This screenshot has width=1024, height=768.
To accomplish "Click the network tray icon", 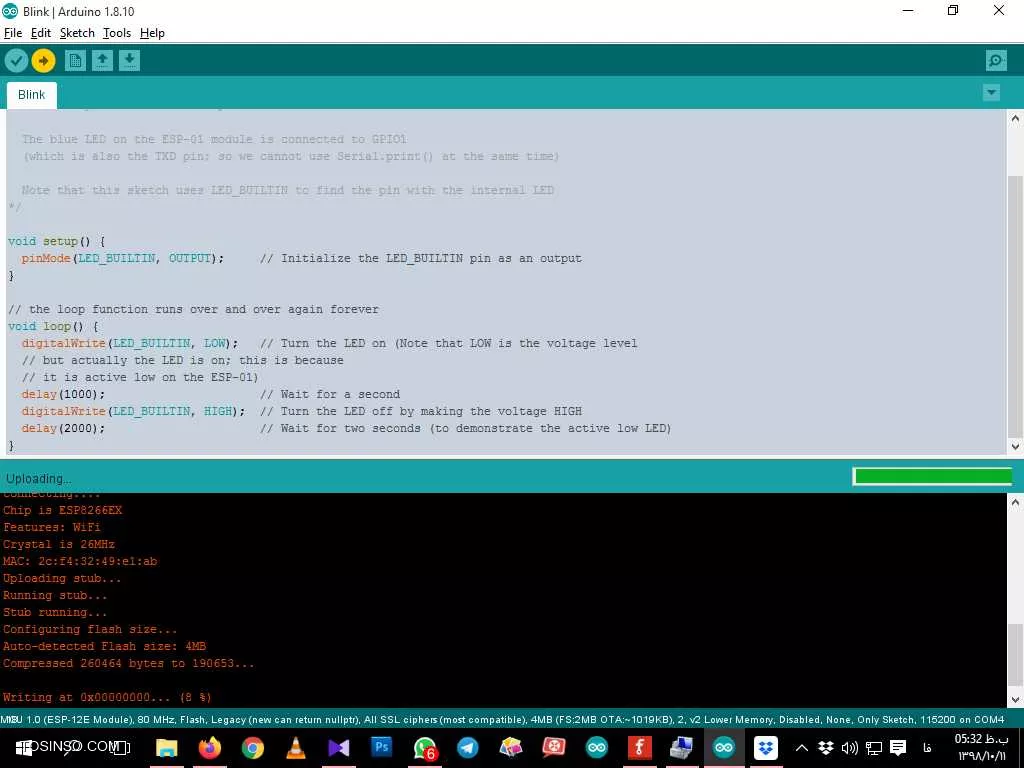I will pyautogui.click(x=874, y=748).
